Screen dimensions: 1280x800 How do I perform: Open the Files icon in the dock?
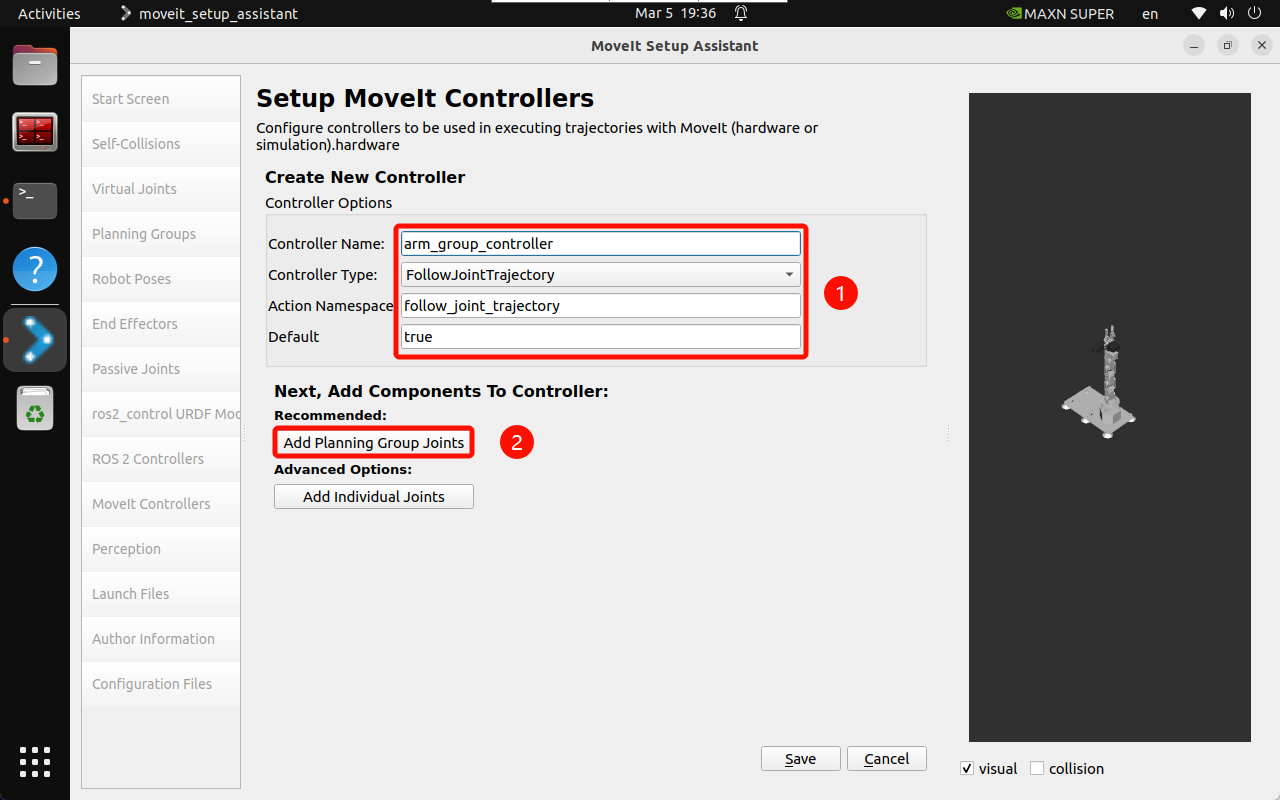35,65
